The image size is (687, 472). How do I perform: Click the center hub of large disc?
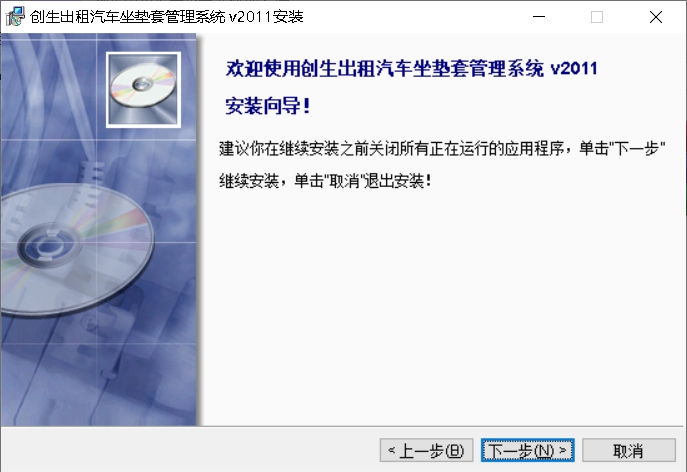(x=49, y=245)
